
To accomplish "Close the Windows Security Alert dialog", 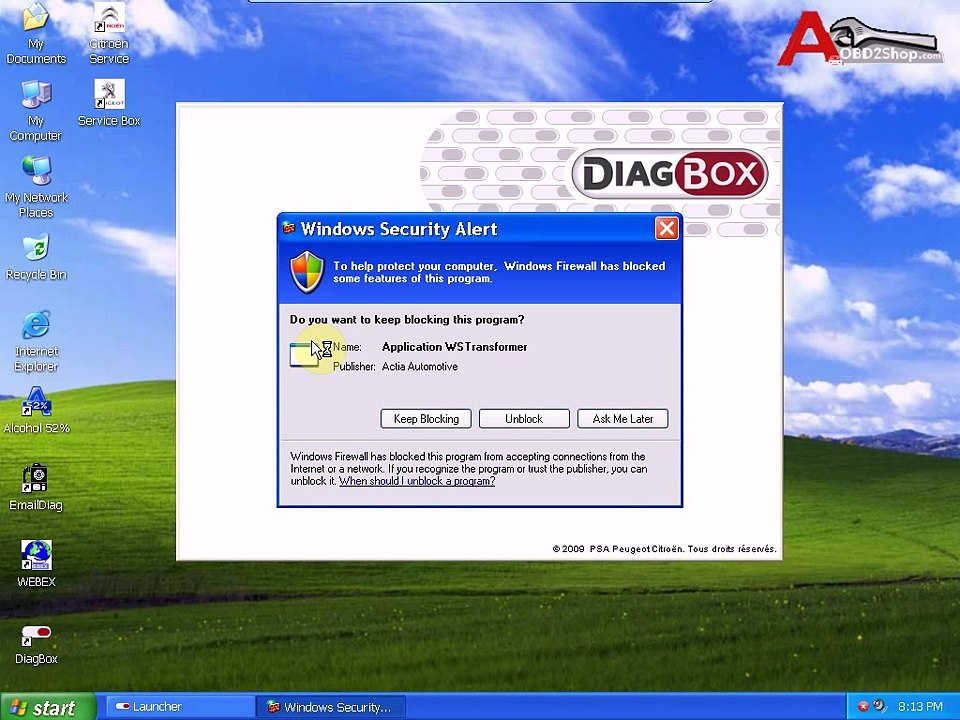I will 667,229.
